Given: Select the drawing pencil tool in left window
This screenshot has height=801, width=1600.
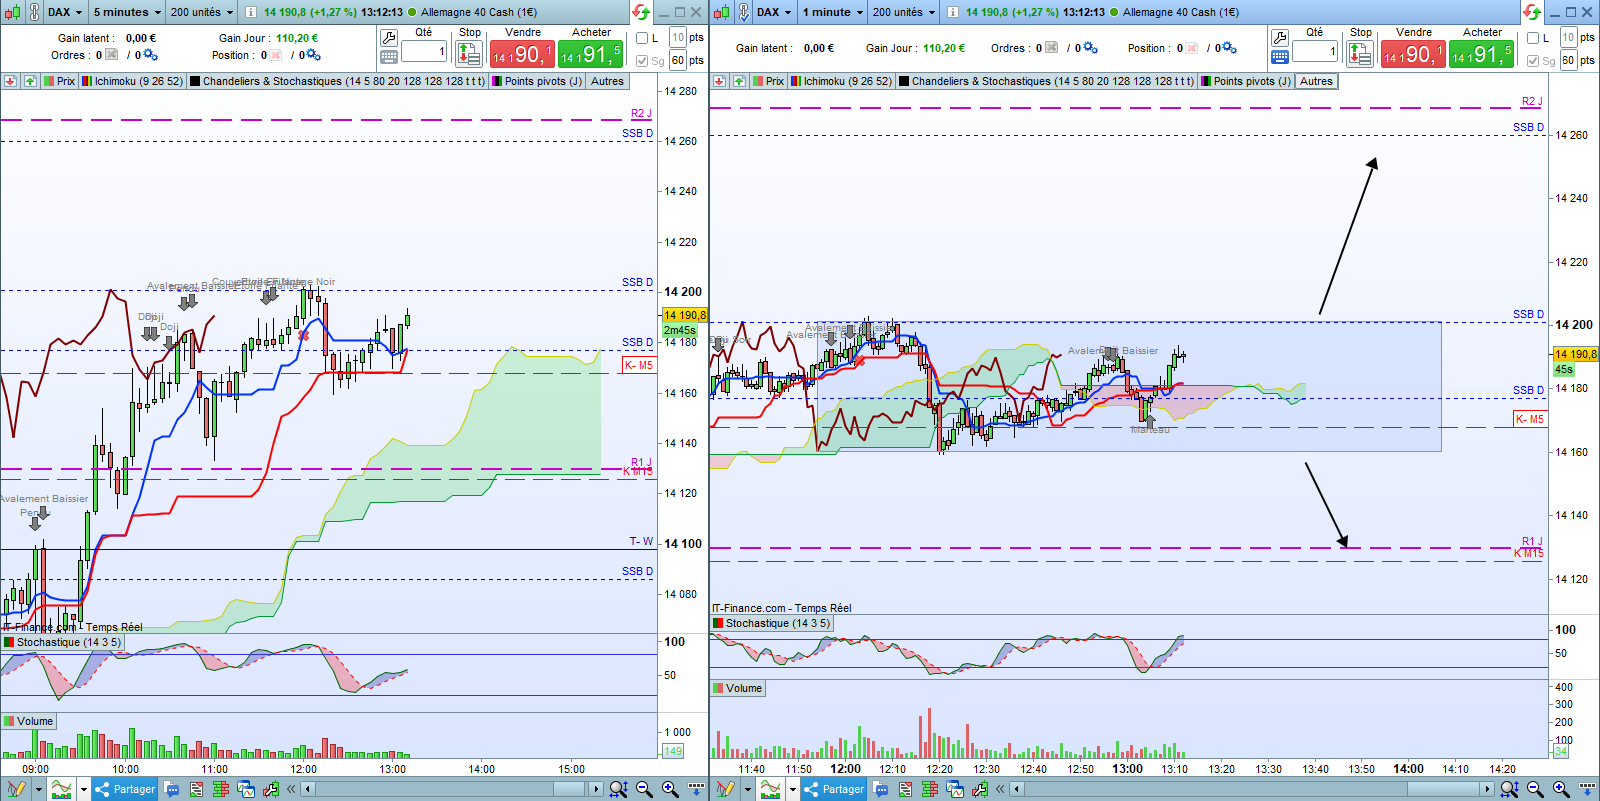Looking at the screenshot, I should (x=17, y=789).
